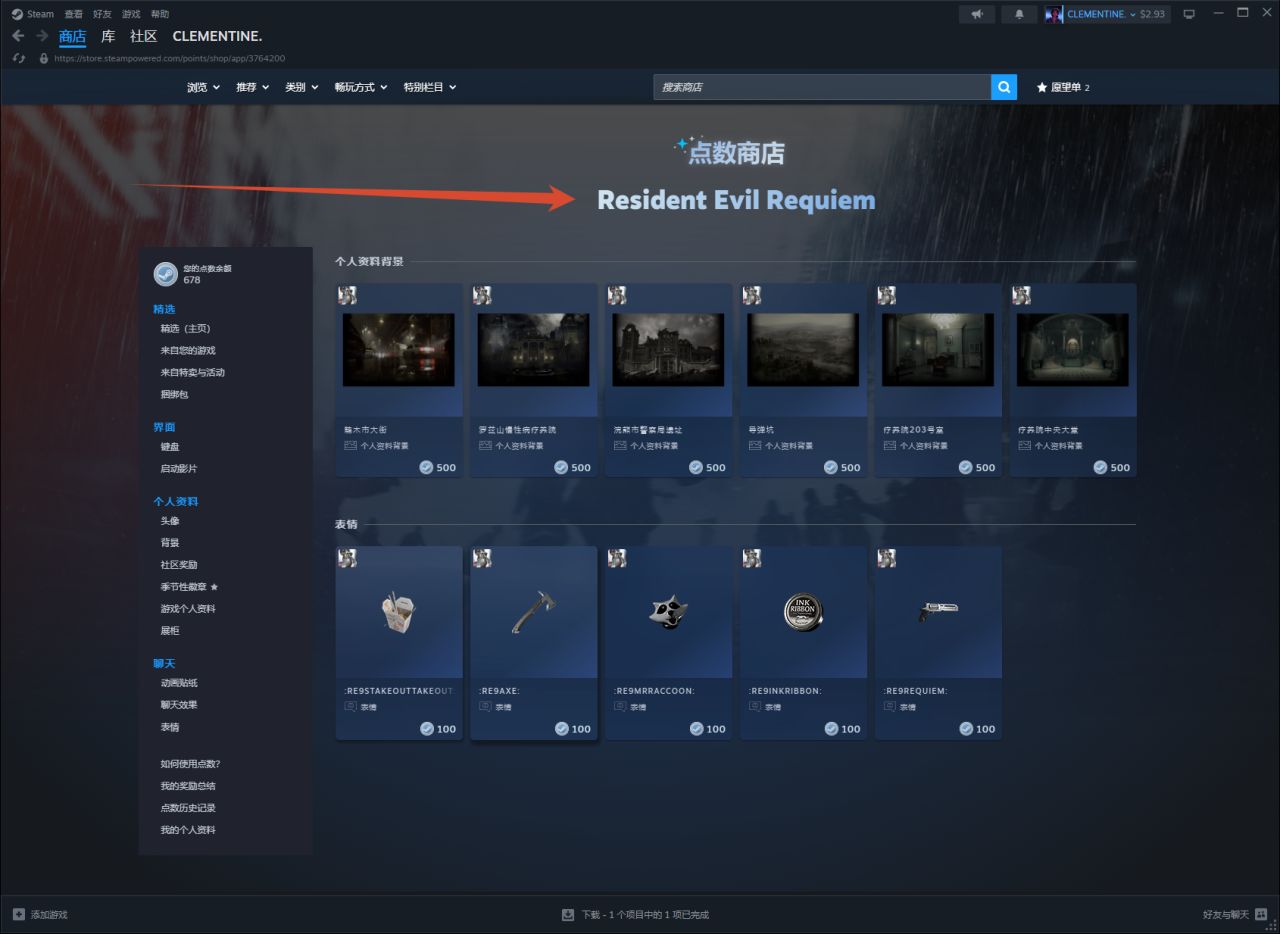Open the 导弹坑 background thumbnail

(803, 350)
